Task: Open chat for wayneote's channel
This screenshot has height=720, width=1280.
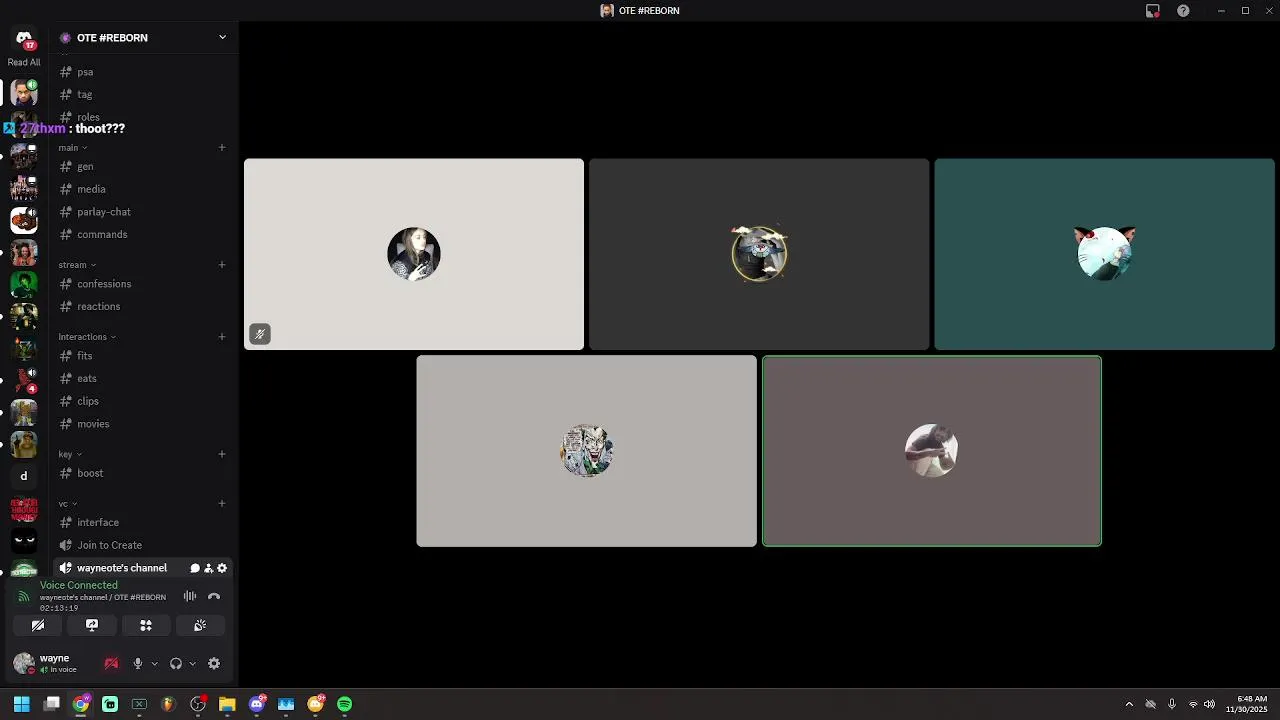Action: click(x=195, y=568)
